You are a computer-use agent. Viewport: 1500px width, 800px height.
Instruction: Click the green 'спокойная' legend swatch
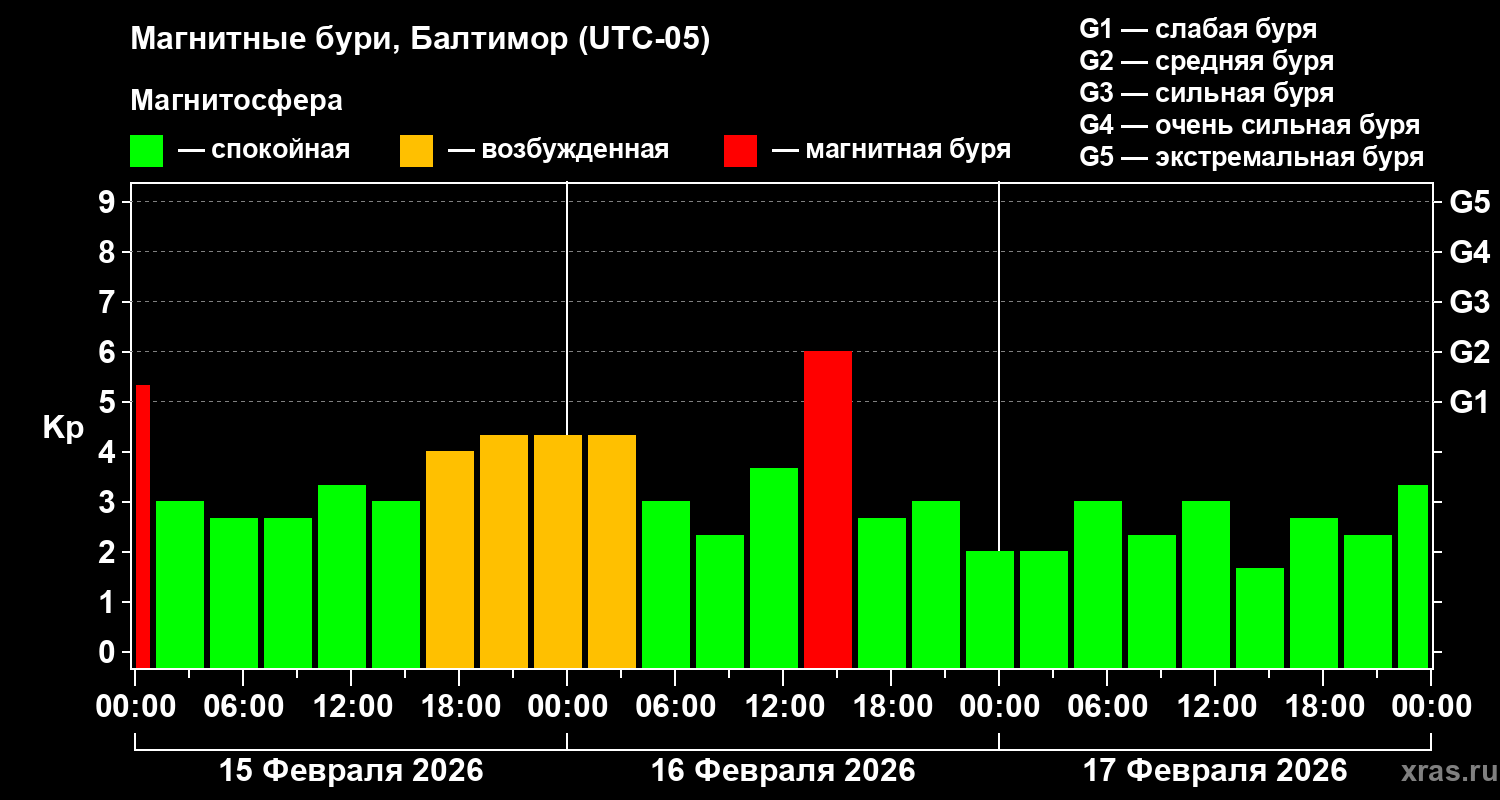[x=147, y=151]
